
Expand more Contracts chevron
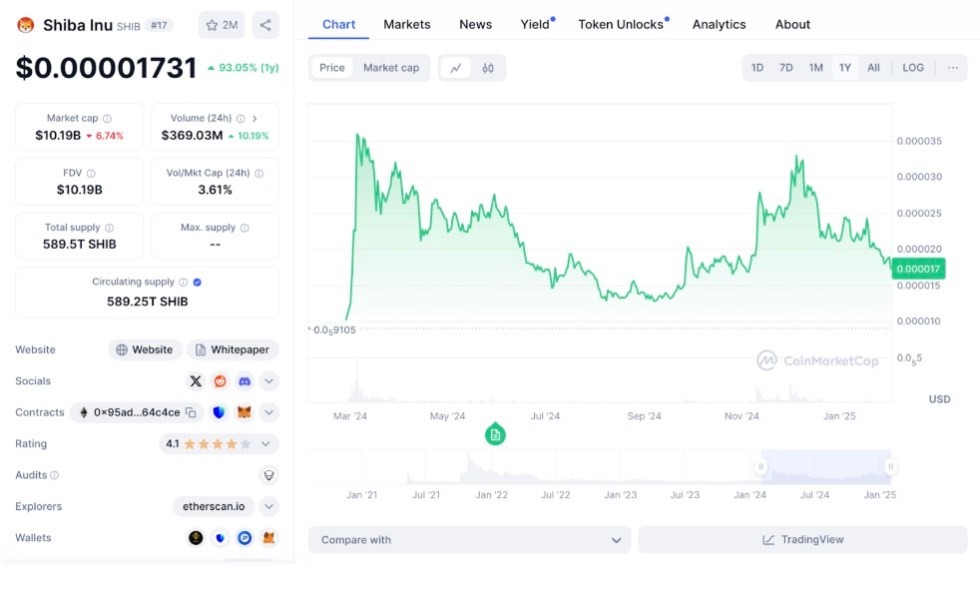click(x=269, y=412)
